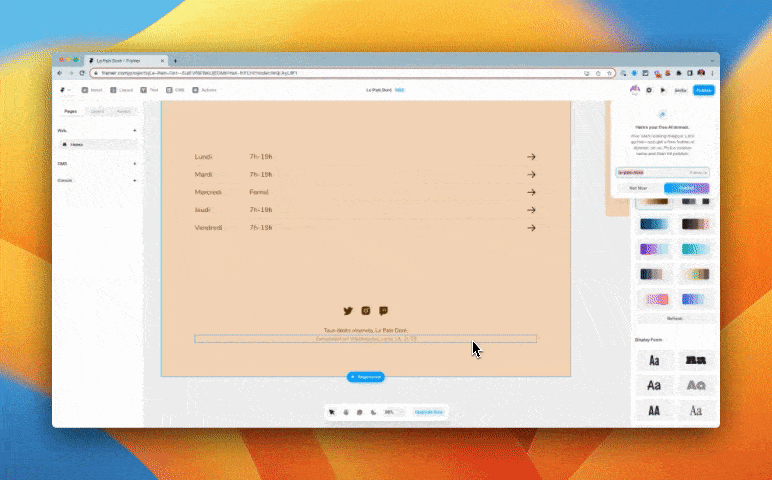Open the Framer logo main menu
The width and height of the screenshot is (772, 480).
tap(63, 90)
